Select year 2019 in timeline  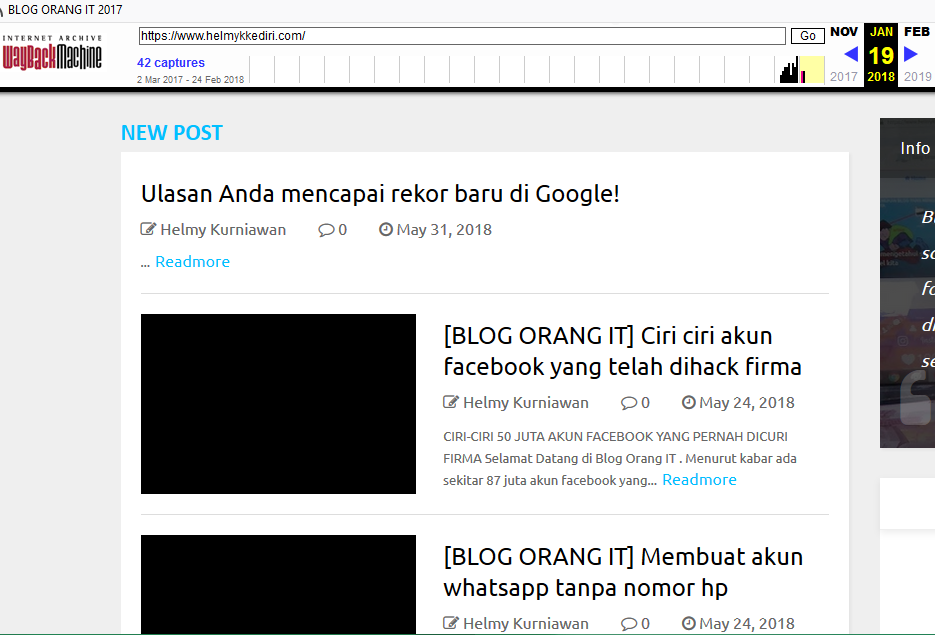pos(917,76)
